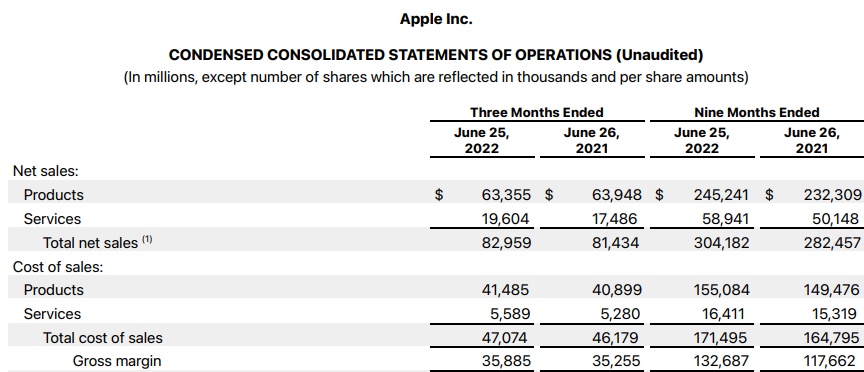This screenshot has height=372, width=864.
Task: Click the units note in parentheses
Action: (436, 77)
